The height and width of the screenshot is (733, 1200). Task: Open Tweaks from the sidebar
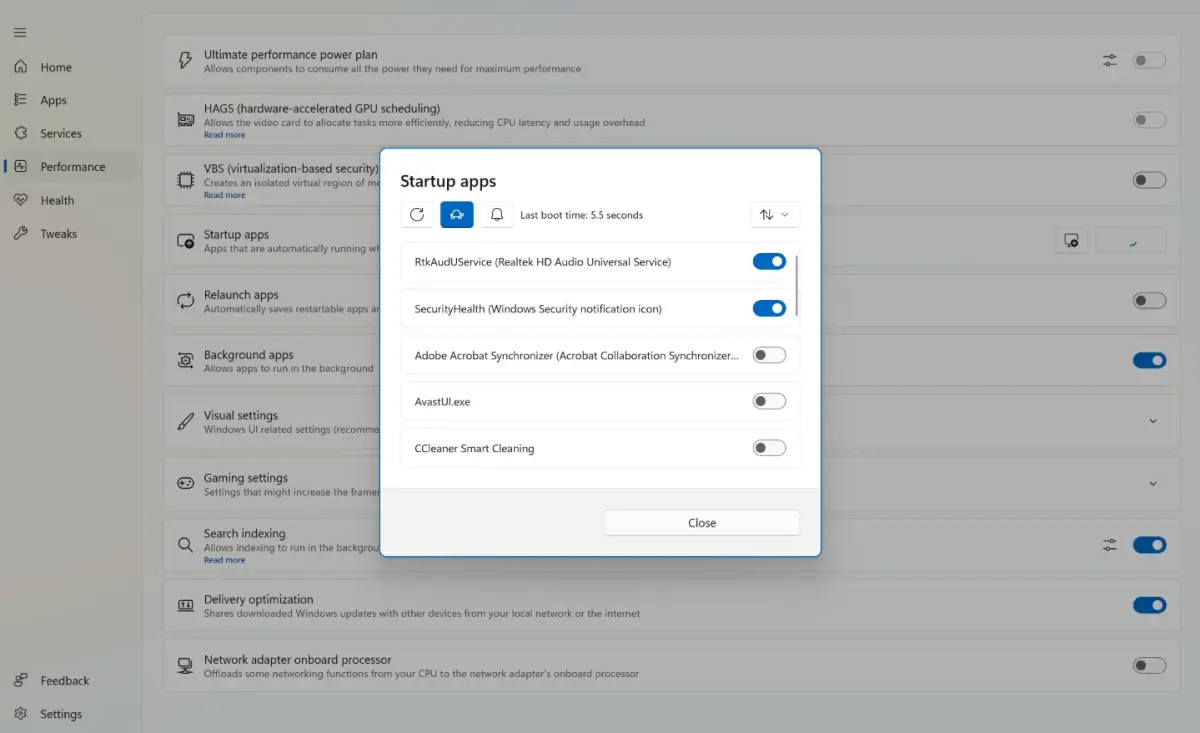point(70,234)
